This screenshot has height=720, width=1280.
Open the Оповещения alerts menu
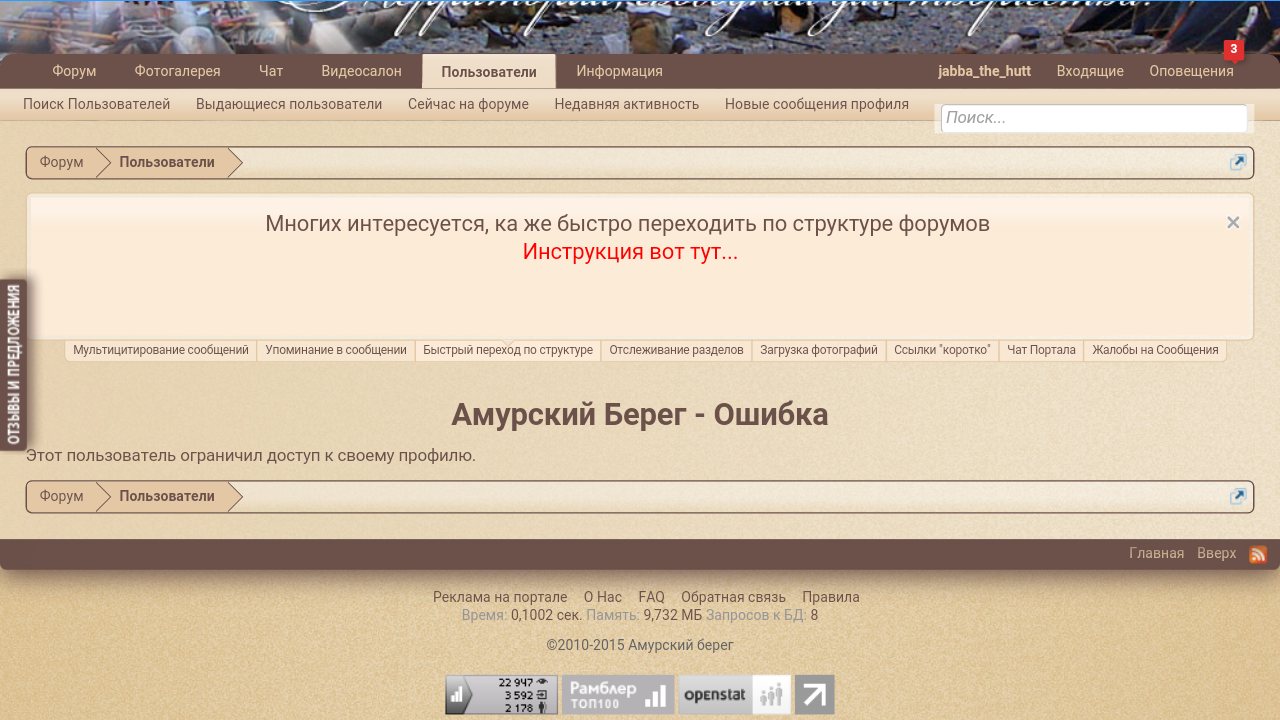1191,71
